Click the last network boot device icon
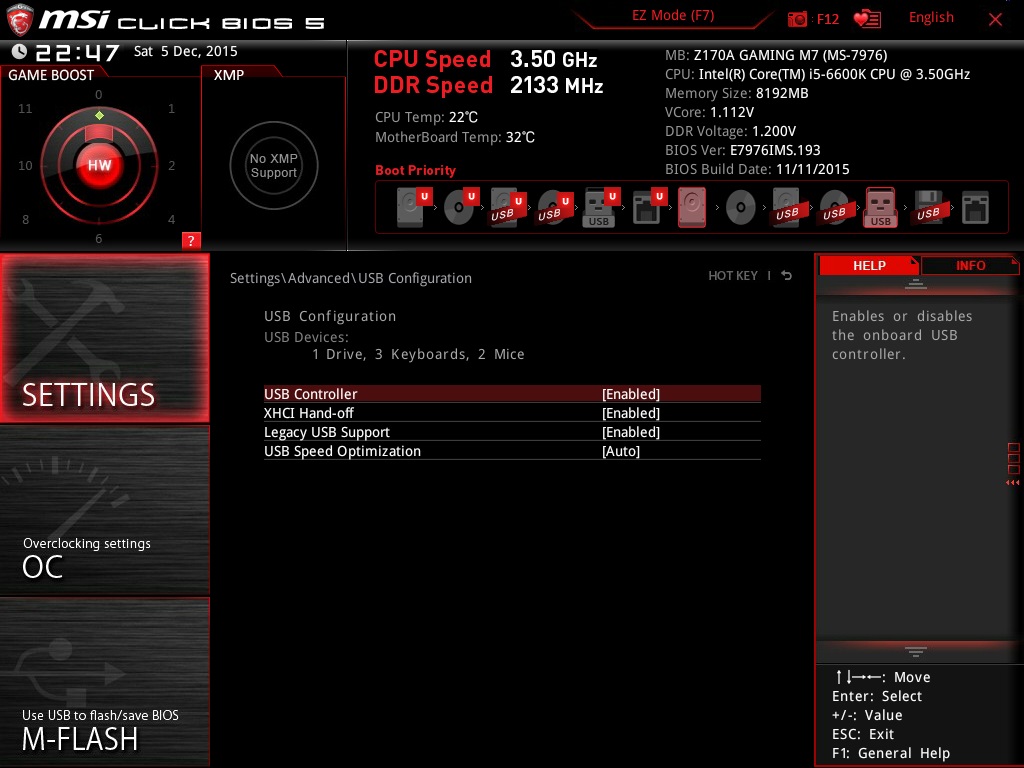Image resolution: width=1024 pixels, height=768 pixels. 974,208
